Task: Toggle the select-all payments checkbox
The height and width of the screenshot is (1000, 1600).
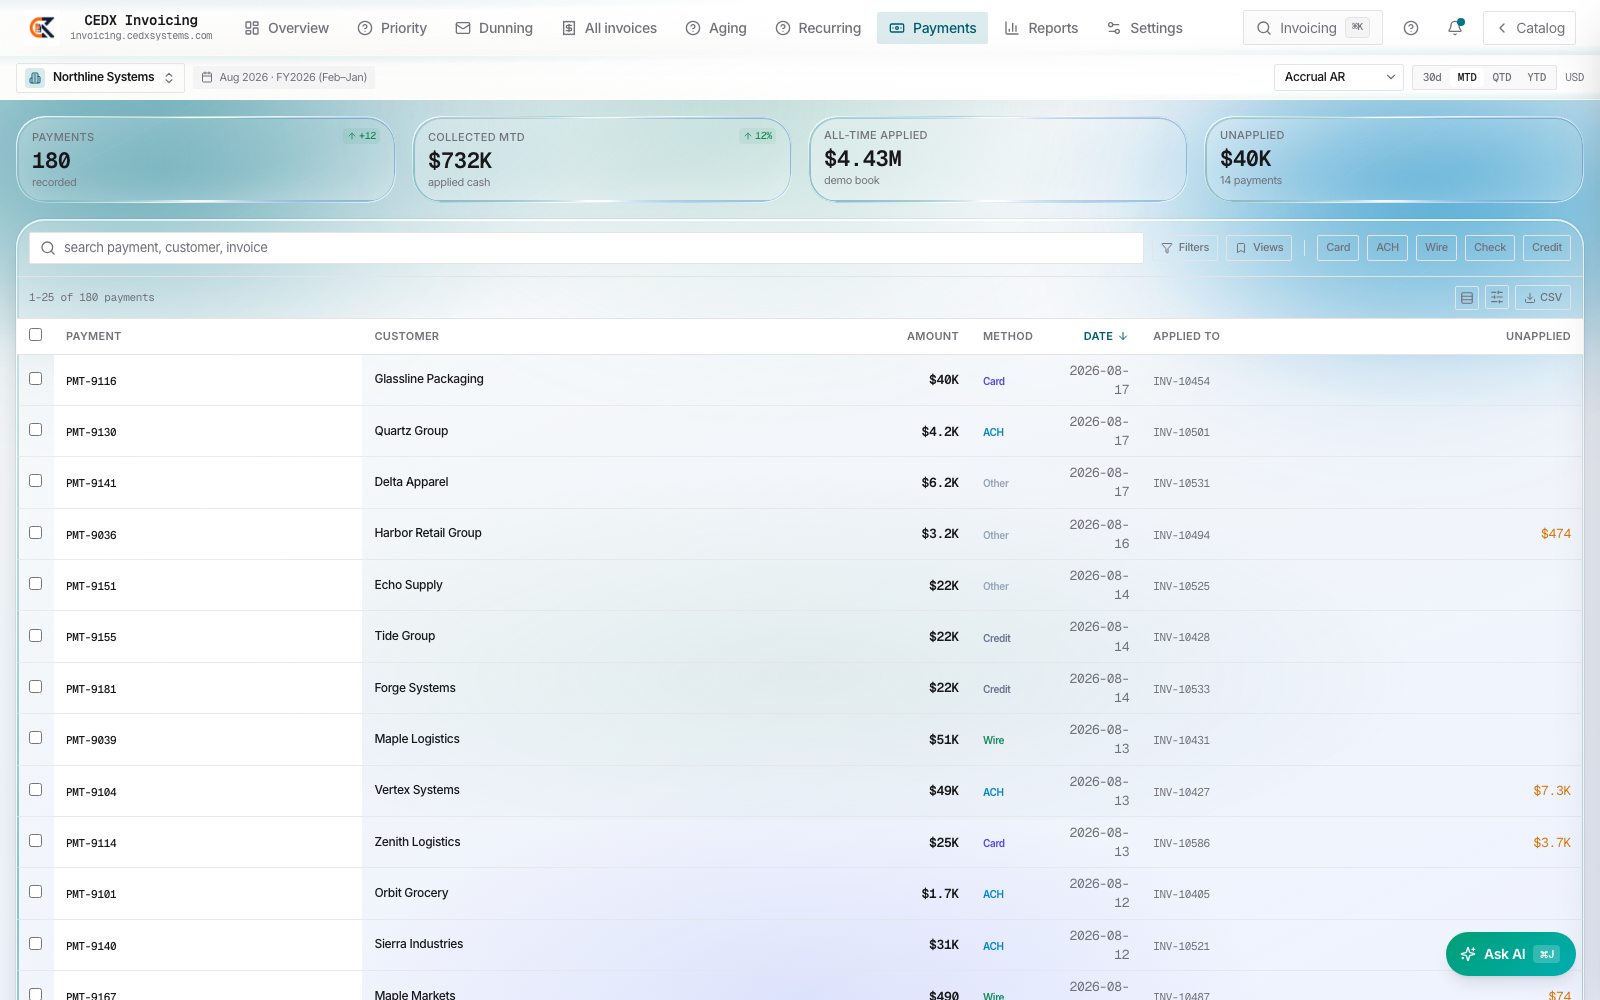Action: pos(36,335)
